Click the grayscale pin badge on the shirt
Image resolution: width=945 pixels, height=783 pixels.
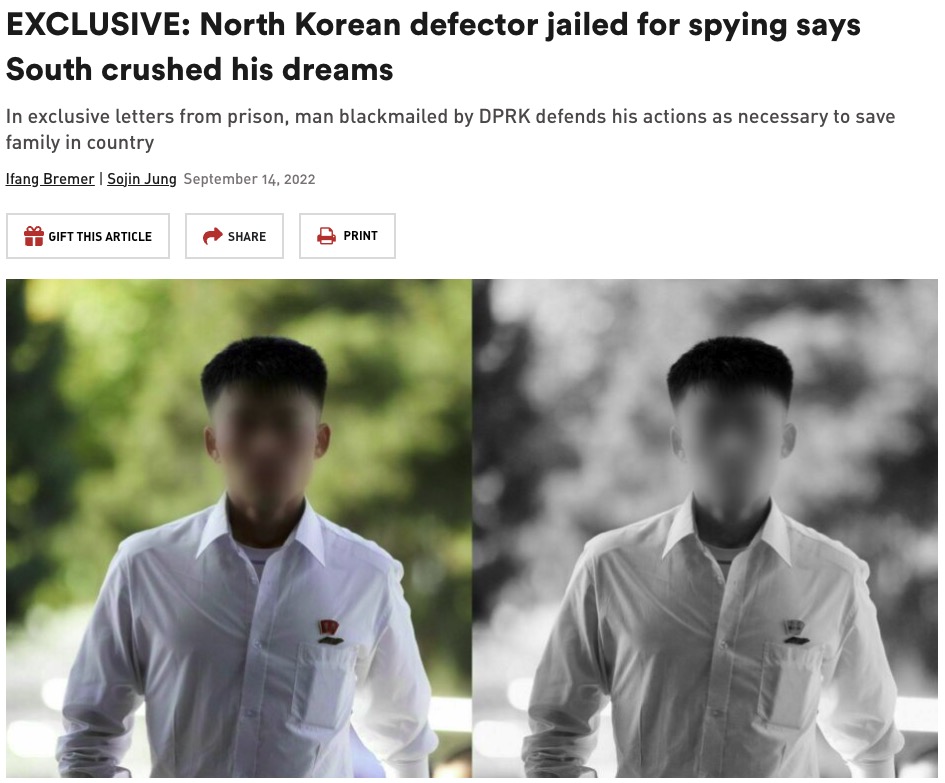[x=795, y=631]
